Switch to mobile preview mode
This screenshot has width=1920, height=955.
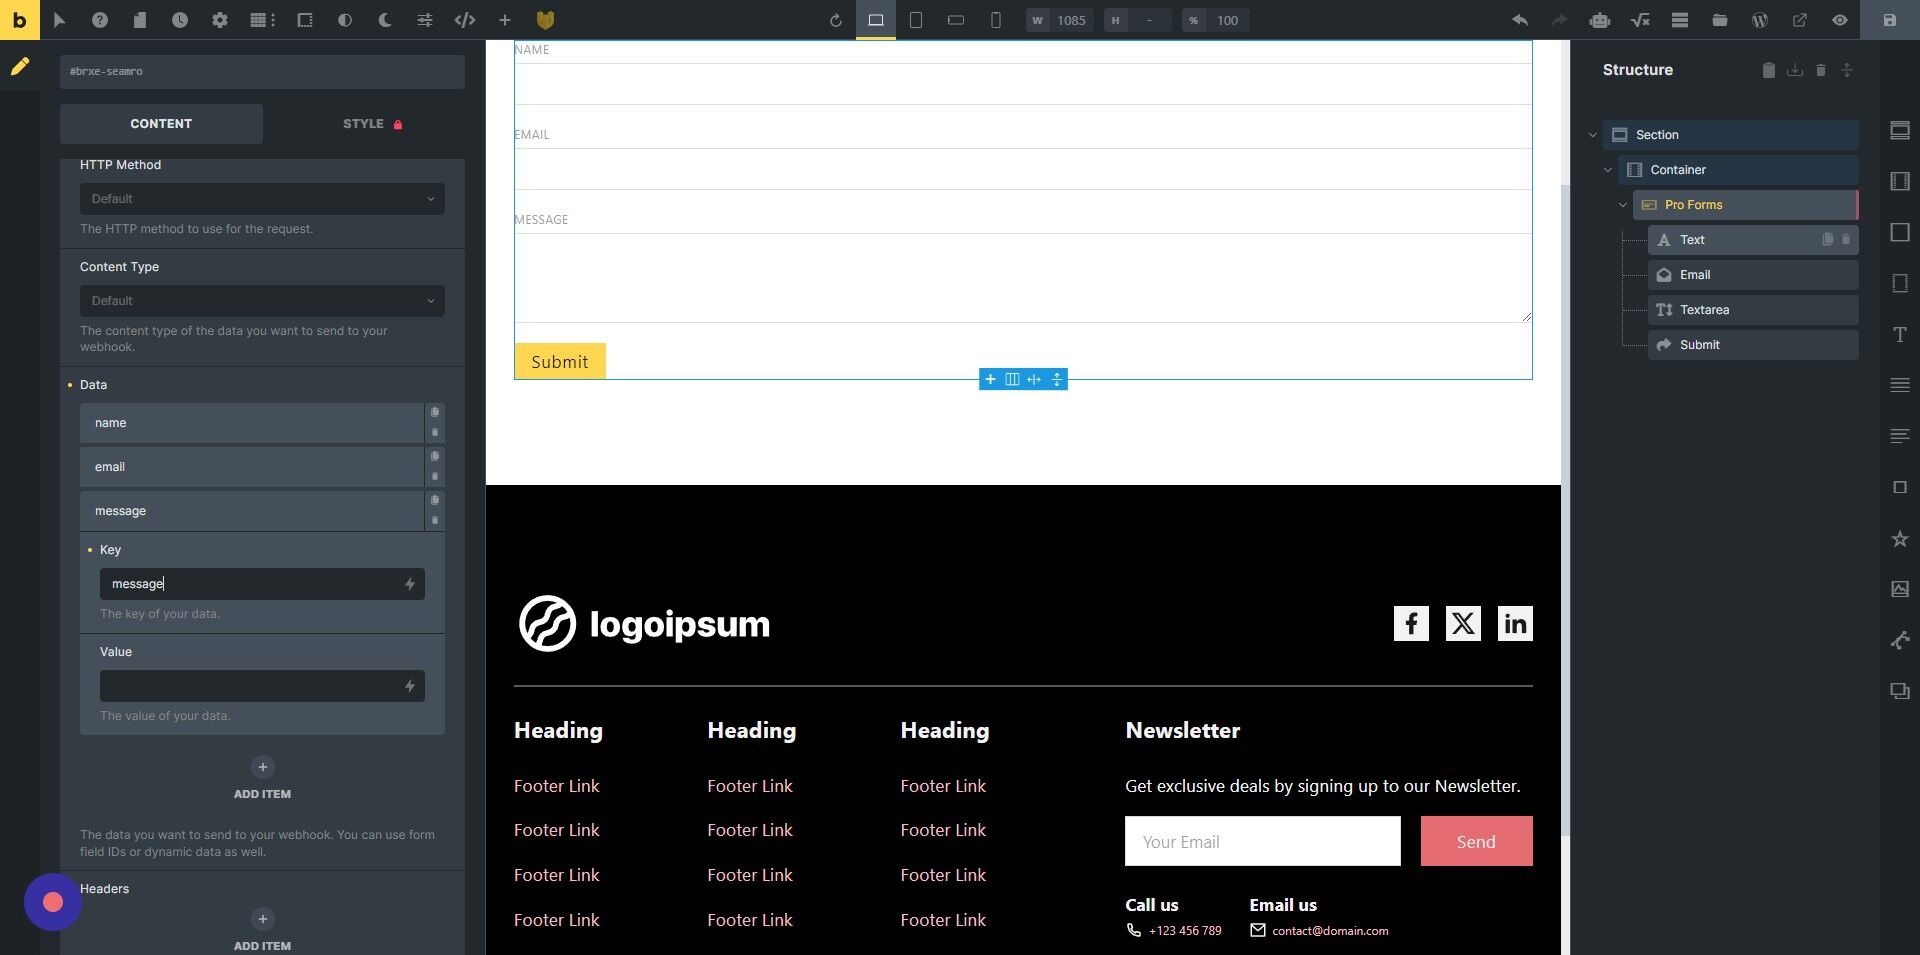coord(996,20)
